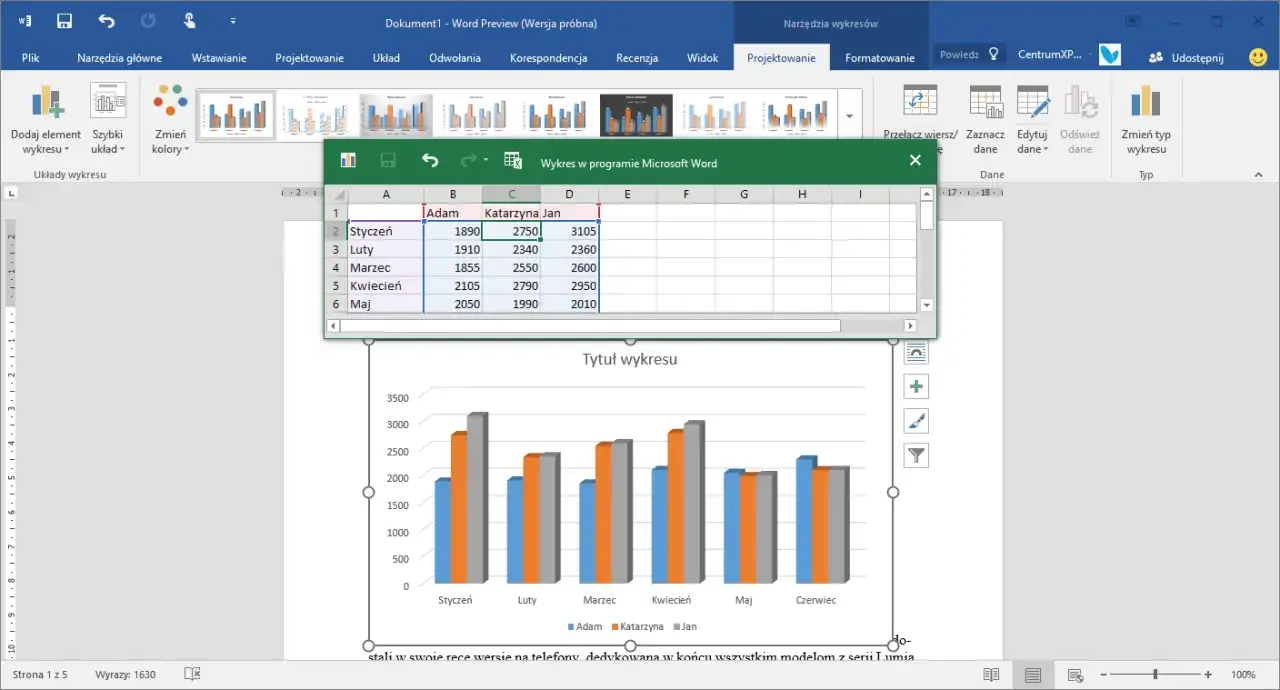
Task: Select the dark chart style thumbnail
Action: [x=636, y=116]
